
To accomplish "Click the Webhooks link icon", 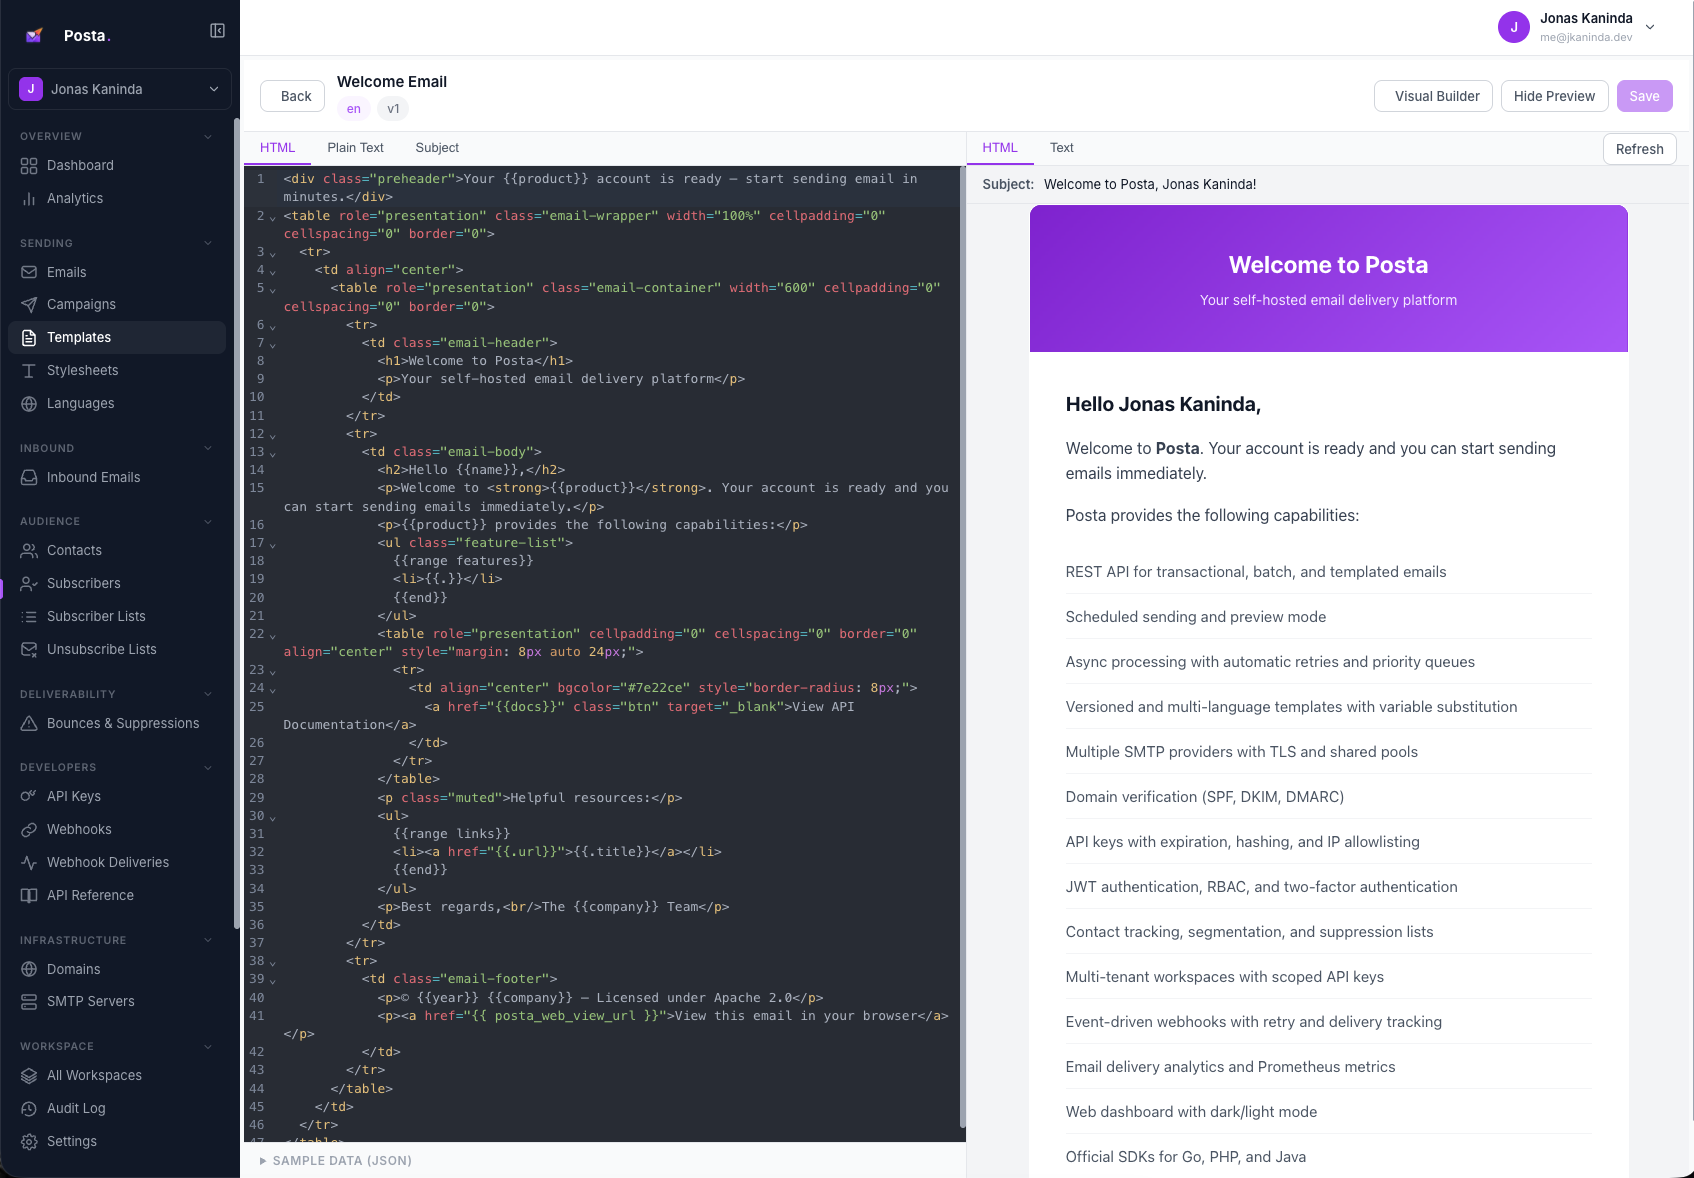I will click(29, 830).
